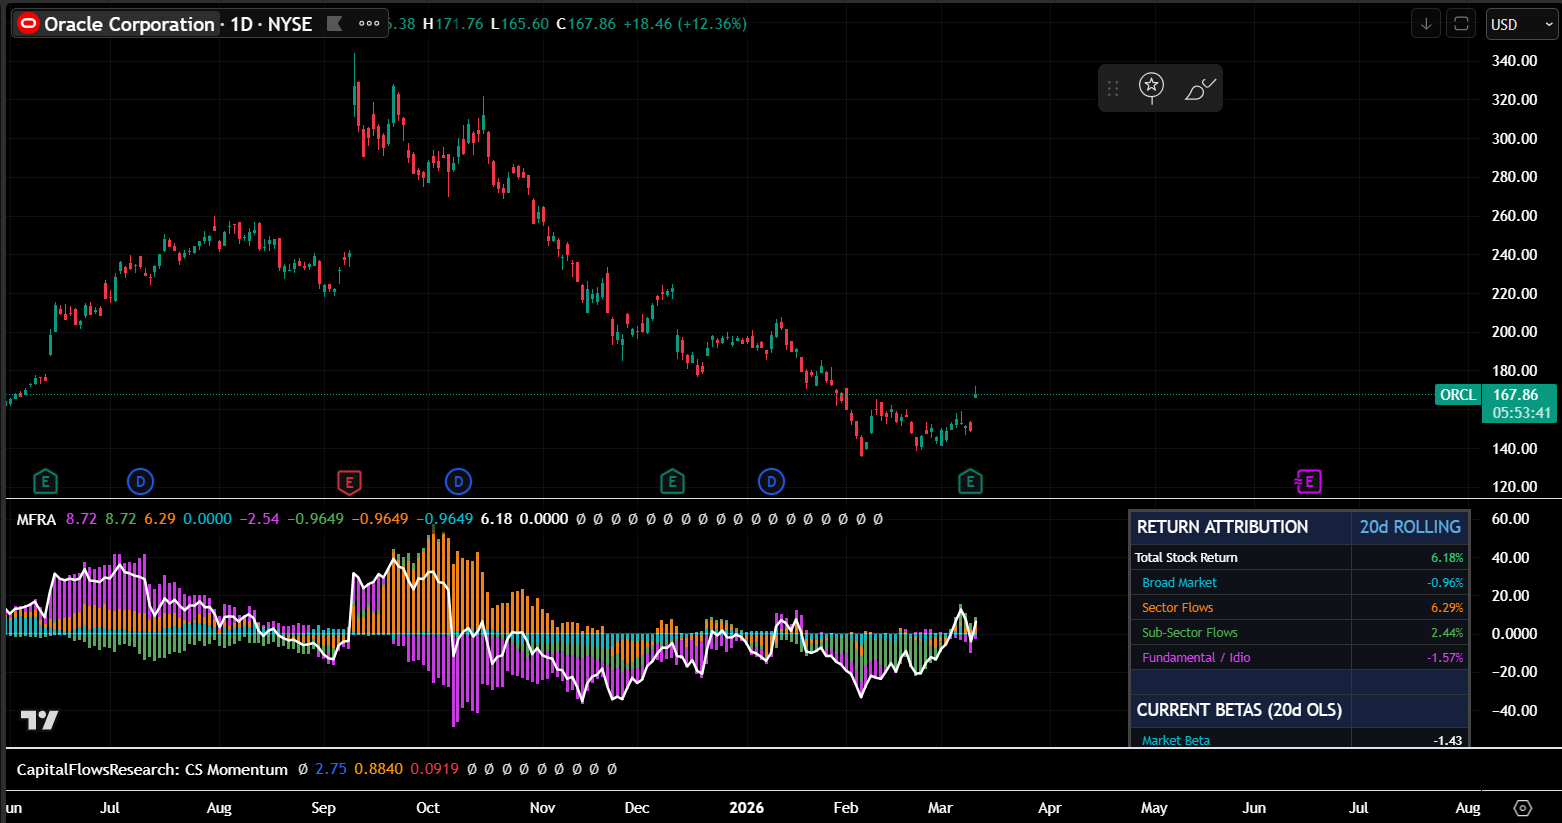This screenshot has width=1562, height=823.
Task: Click the -1.57% fundamental value
Action: pyautogui.click(x=1445, y=658)
